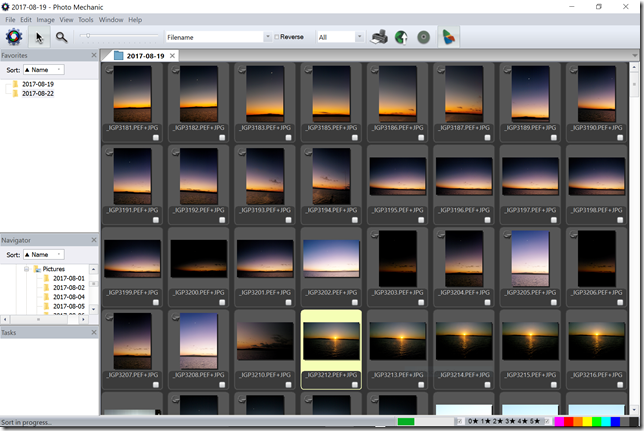Click the rotate icon on _IGP3203 thumbnail
The image size is (644, 431).
[x=375, y=235]
